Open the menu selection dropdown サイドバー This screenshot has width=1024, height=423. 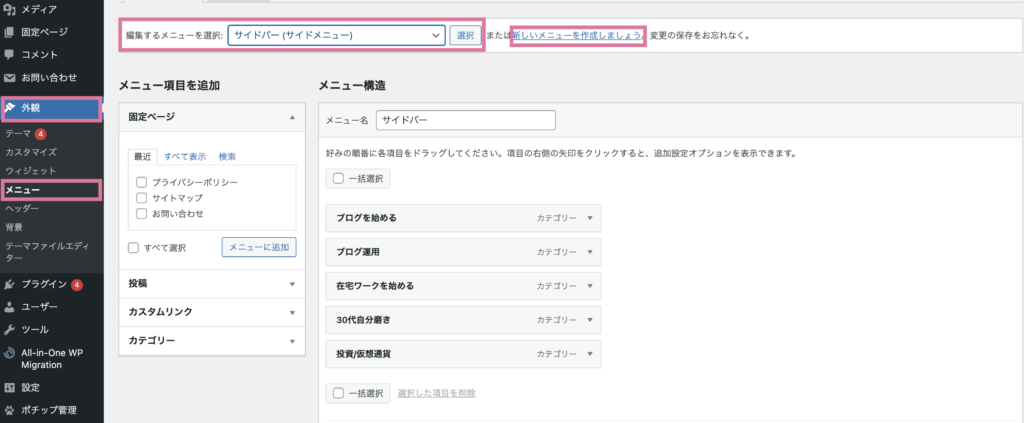[336, 35]
